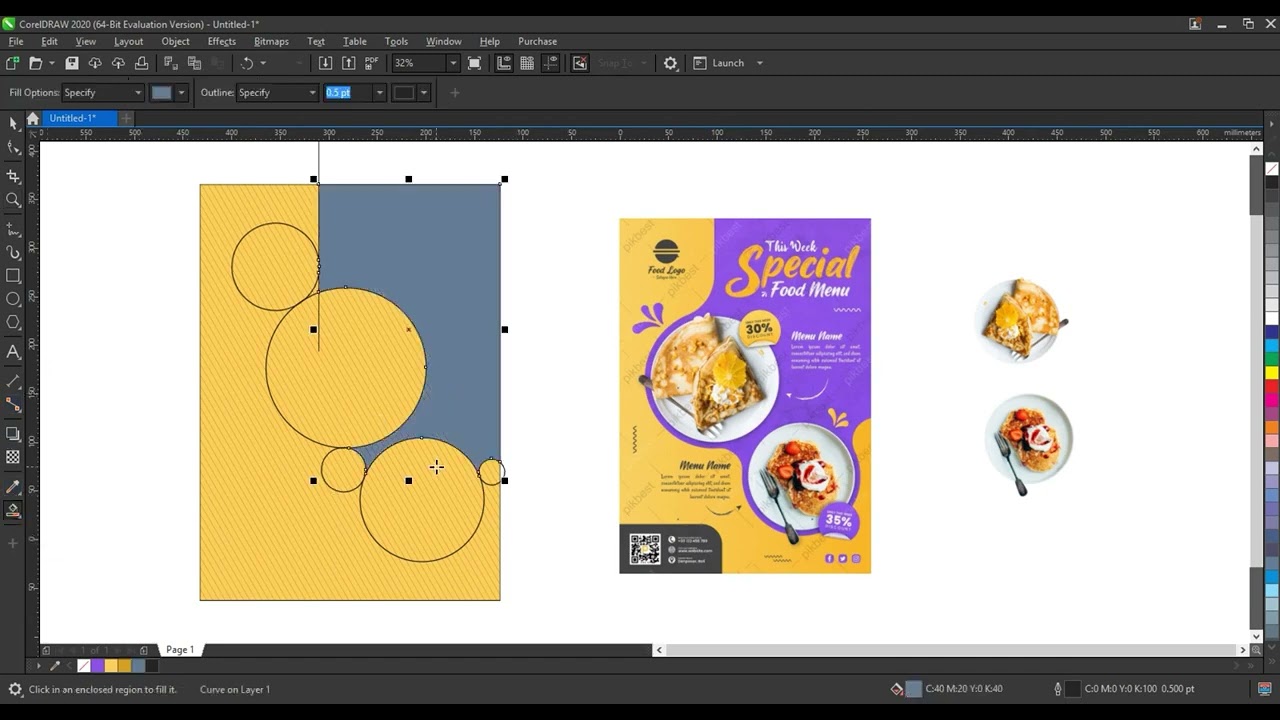Screen dimensions: 1280x720
Task: Click the outline width field showing 0.5 pt
Action: click(348, 93)
